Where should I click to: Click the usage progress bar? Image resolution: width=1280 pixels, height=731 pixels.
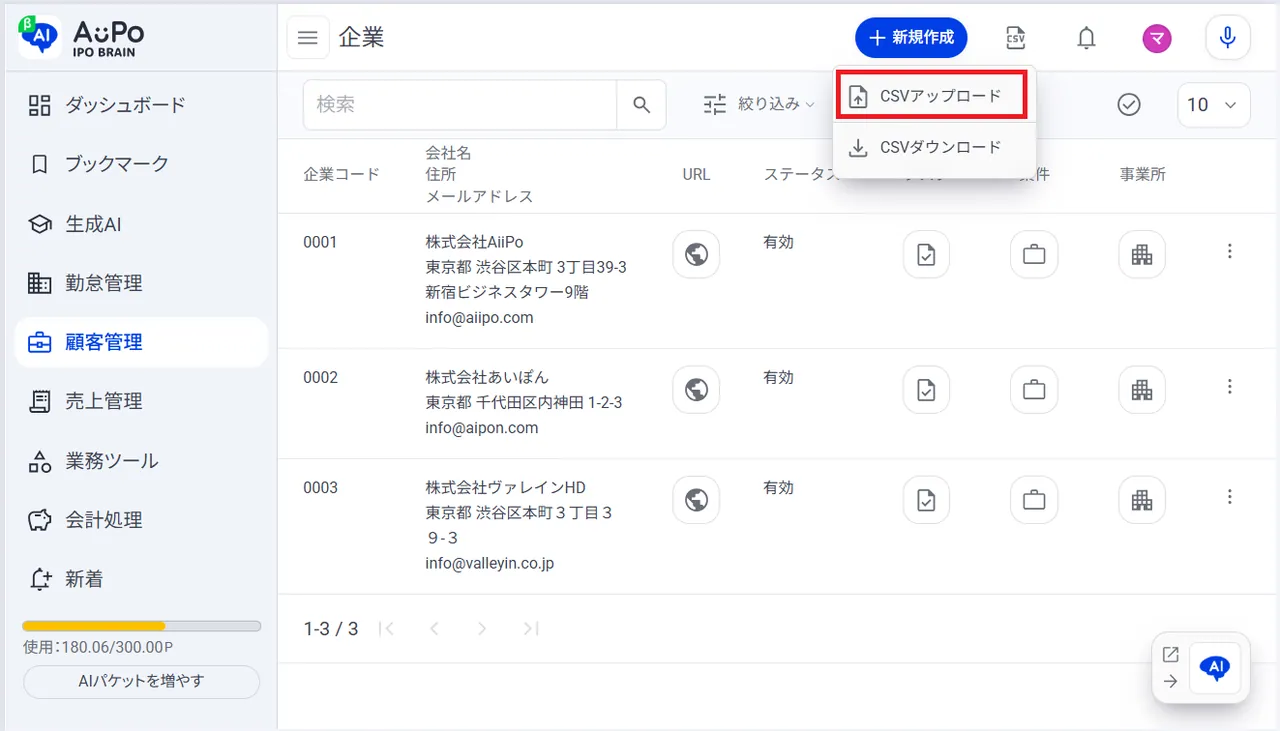141,626
